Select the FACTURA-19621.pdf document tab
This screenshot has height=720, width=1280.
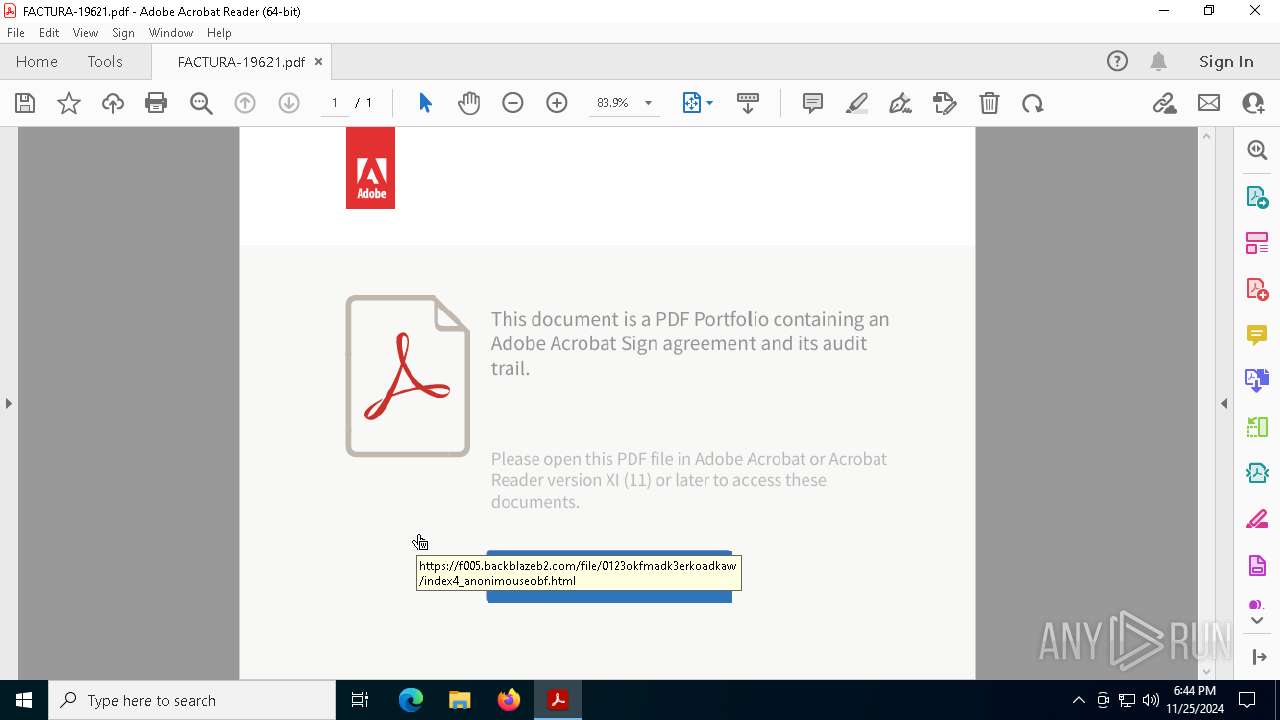click(241, 61)
